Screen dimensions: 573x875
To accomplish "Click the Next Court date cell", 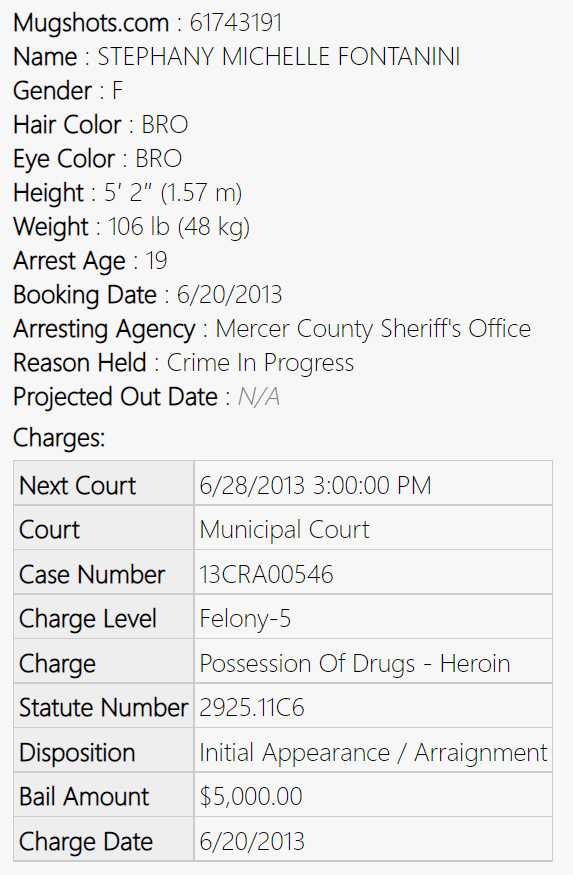I will (373, 483).
